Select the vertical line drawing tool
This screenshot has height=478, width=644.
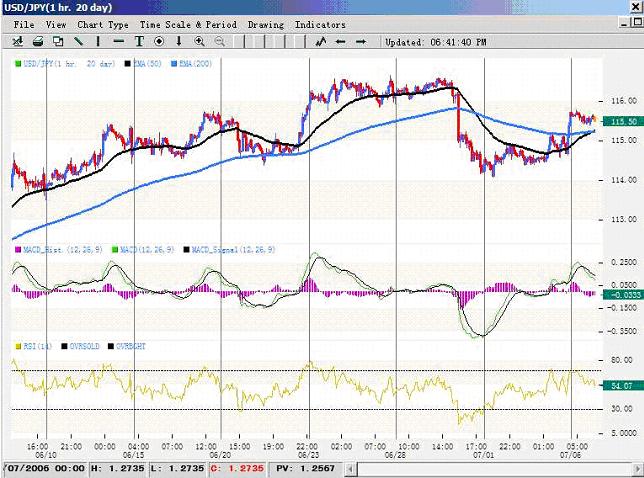tap(98, 42)
